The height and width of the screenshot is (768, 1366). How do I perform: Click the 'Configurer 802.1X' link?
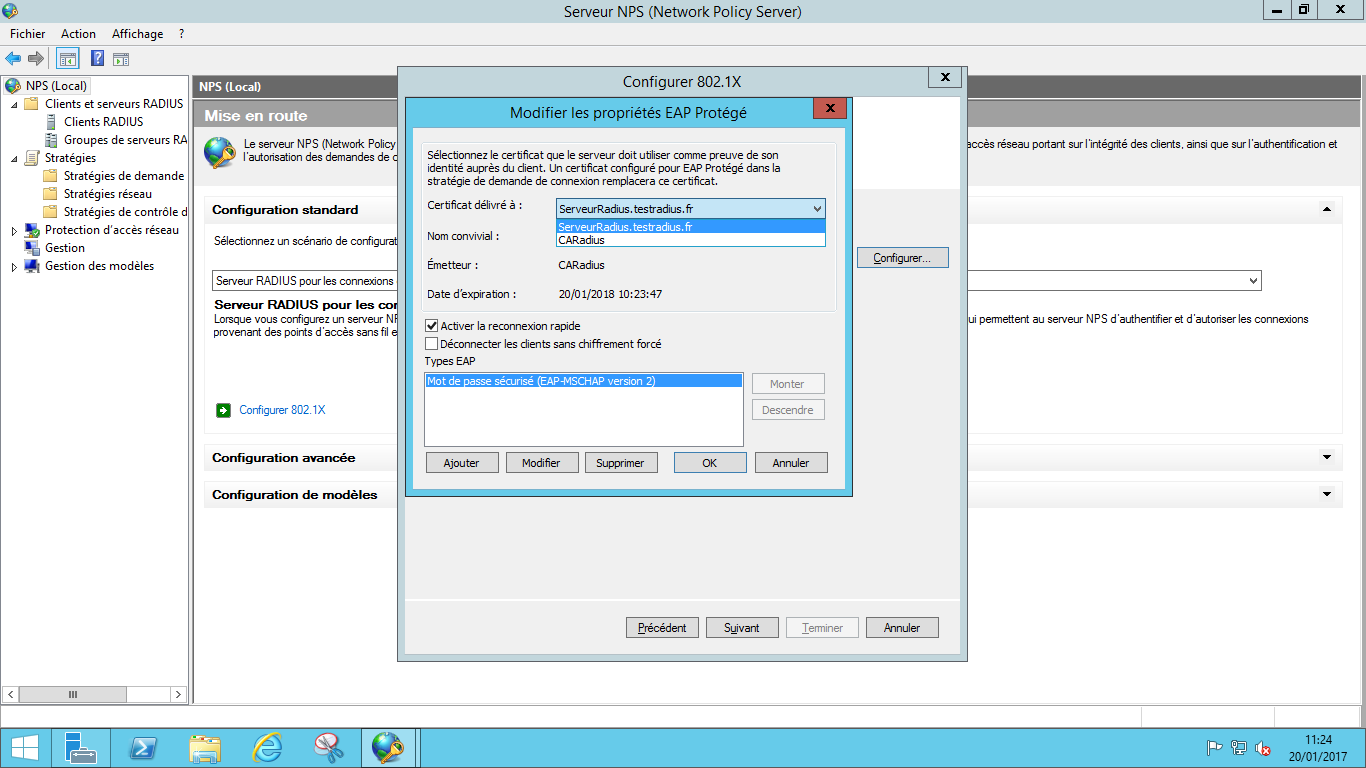tap(282, 410)
